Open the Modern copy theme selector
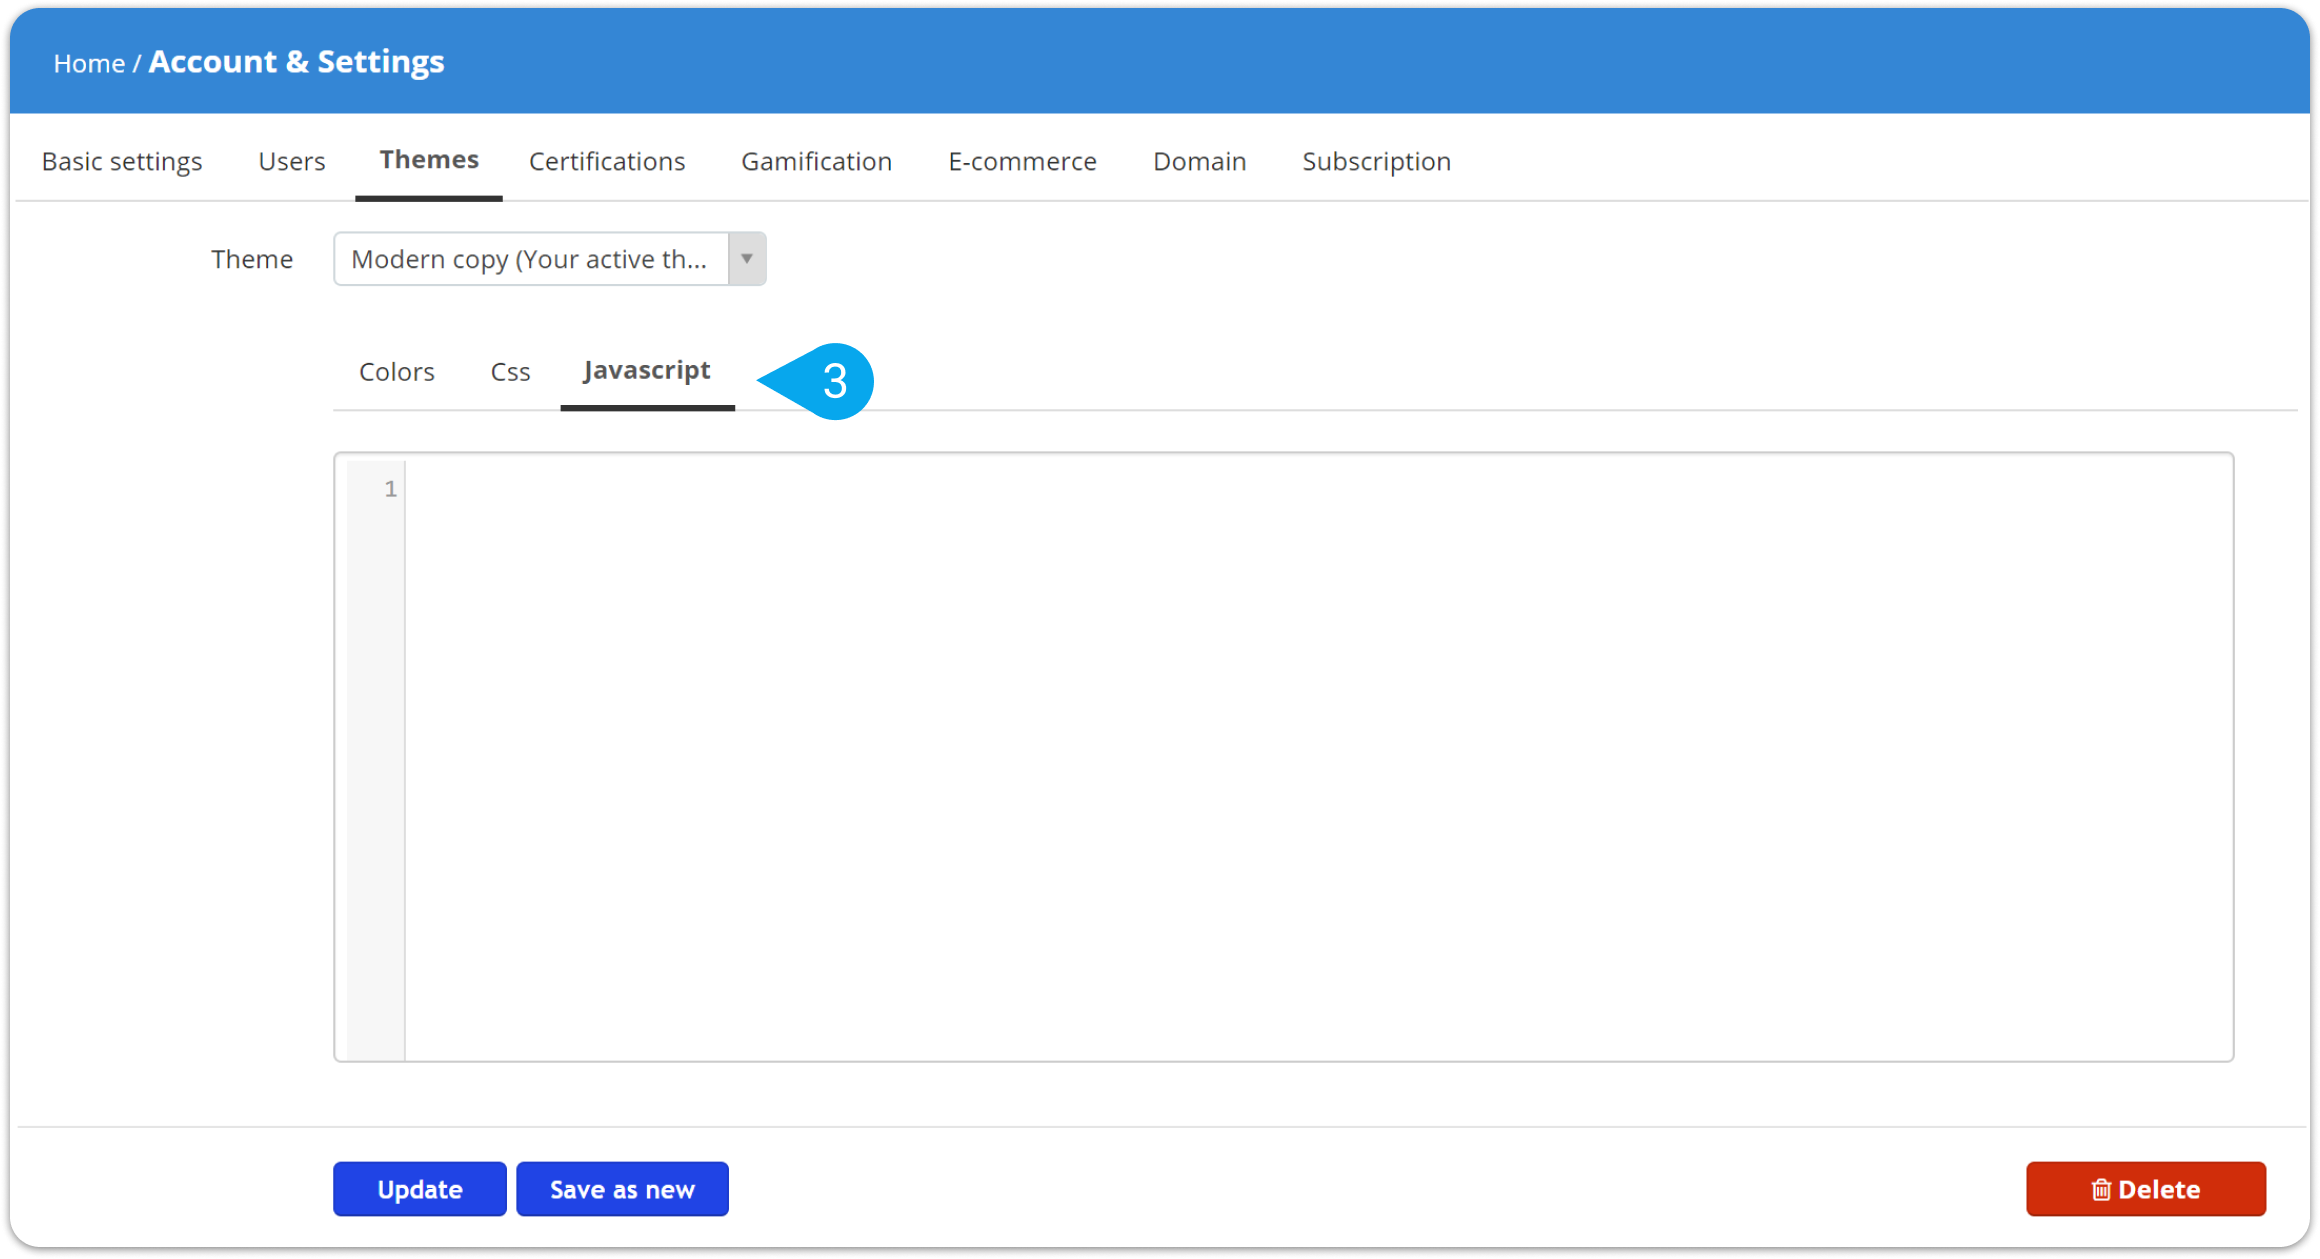2320x1259 pixels. (x=530, y=259)
